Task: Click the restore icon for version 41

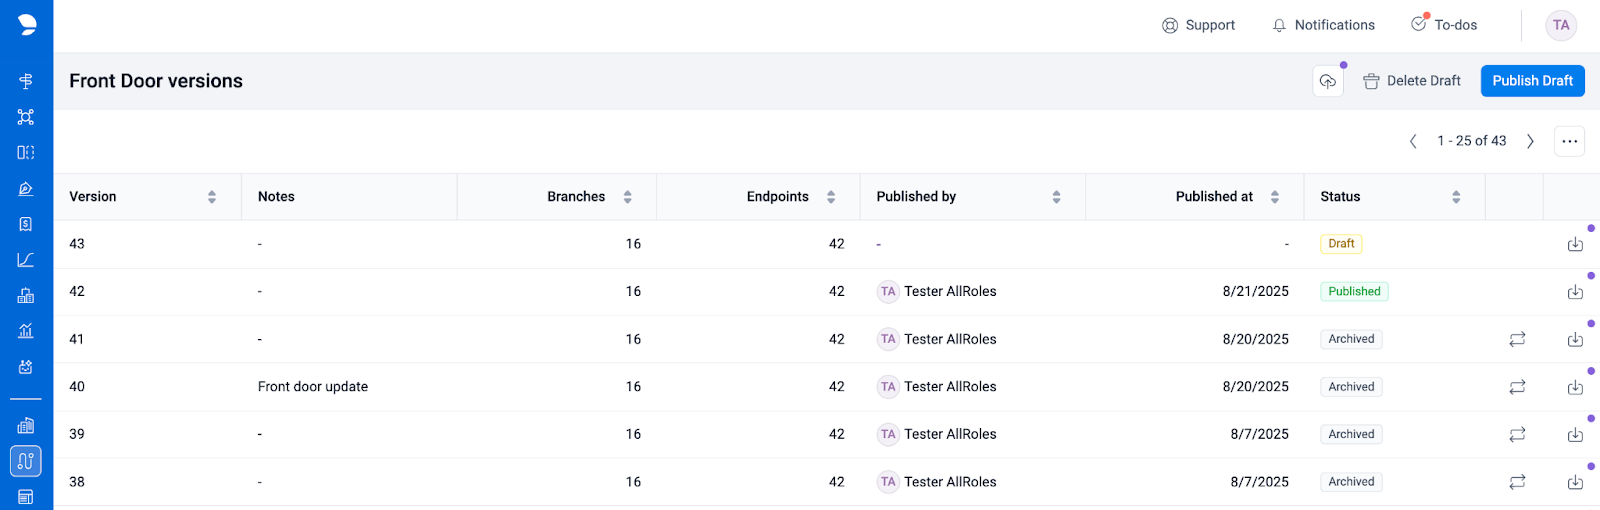Action: (1517, 339)
